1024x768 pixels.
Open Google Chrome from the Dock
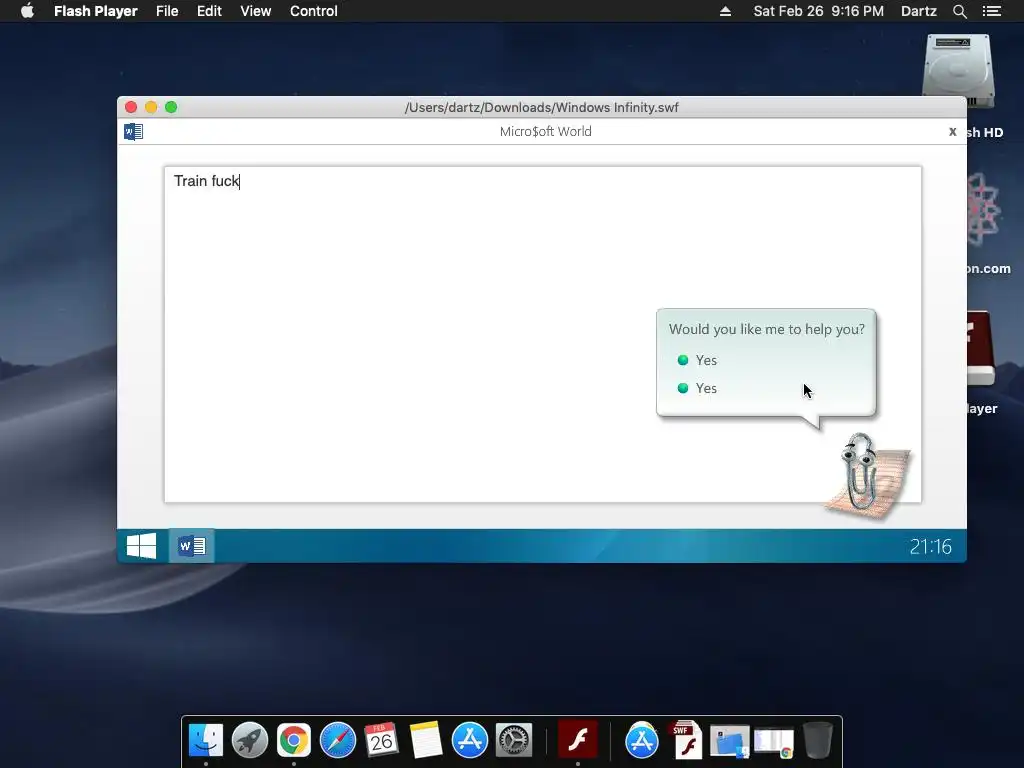[294, 740]
